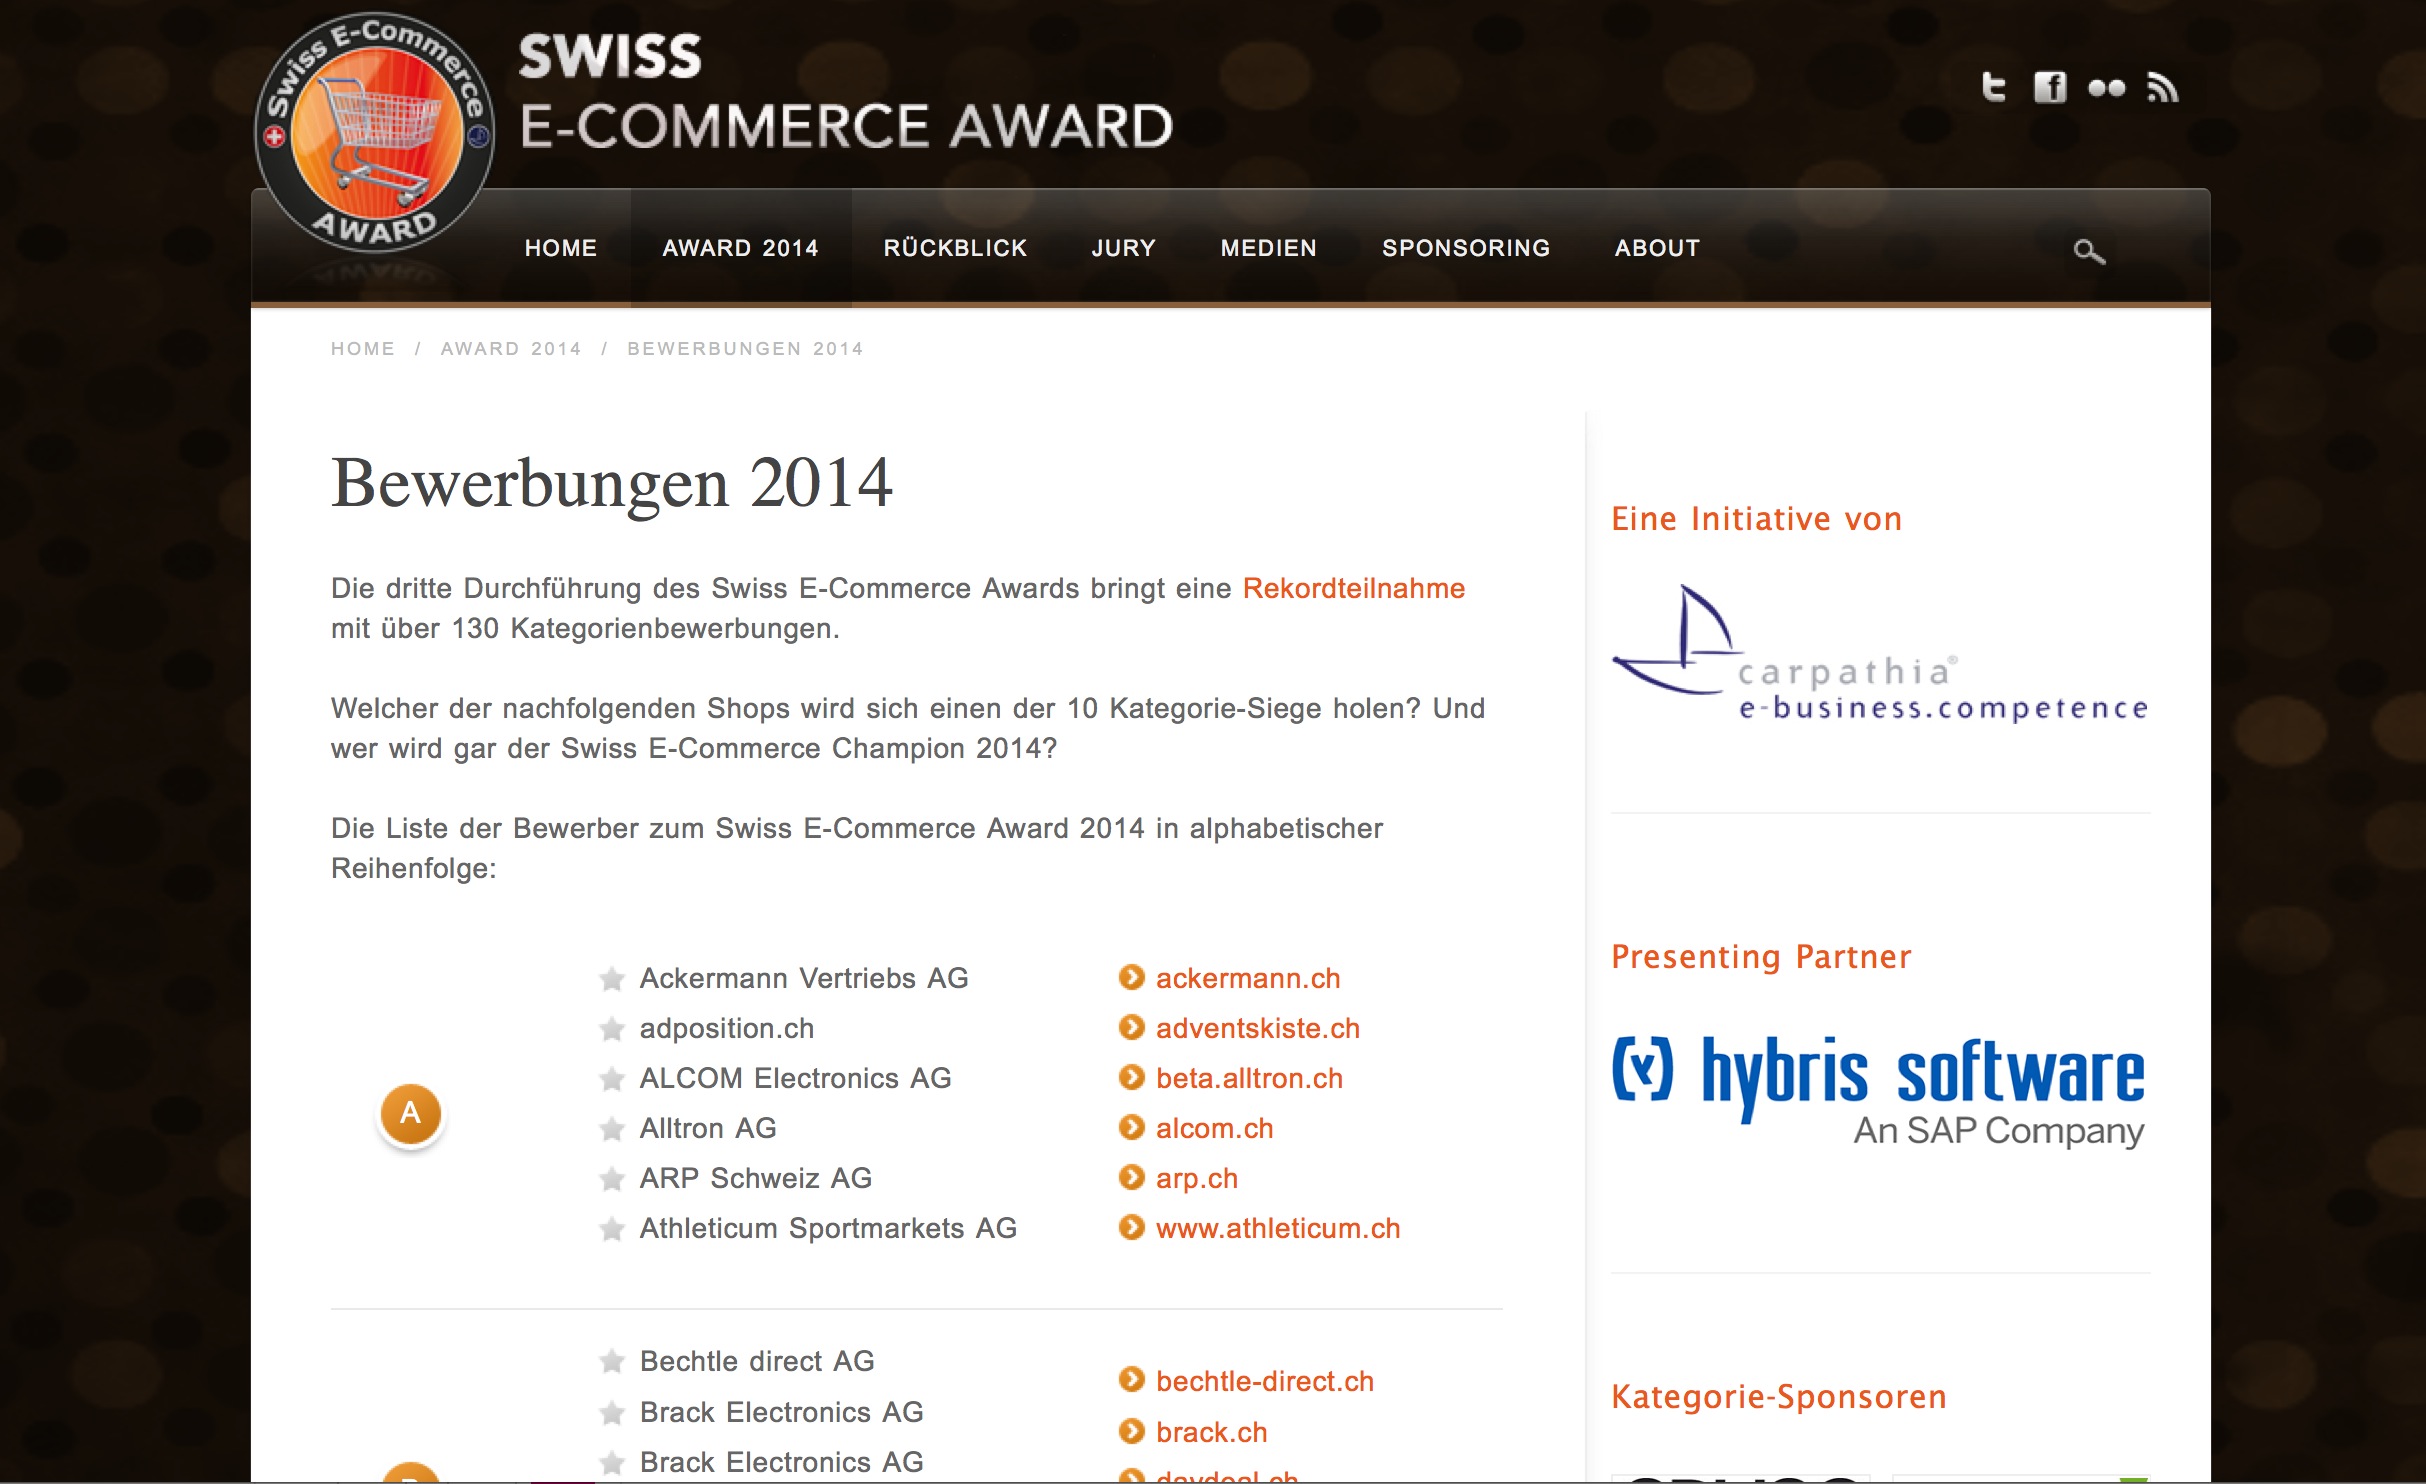The image size is (2426, 1484).
Task: Click star icon beside Alltron AG
Action: 612,1129
